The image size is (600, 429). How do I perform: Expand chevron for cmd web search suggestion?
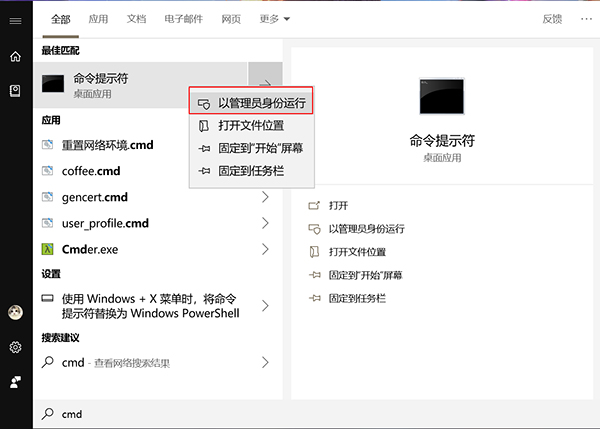[x=265, y=362]
